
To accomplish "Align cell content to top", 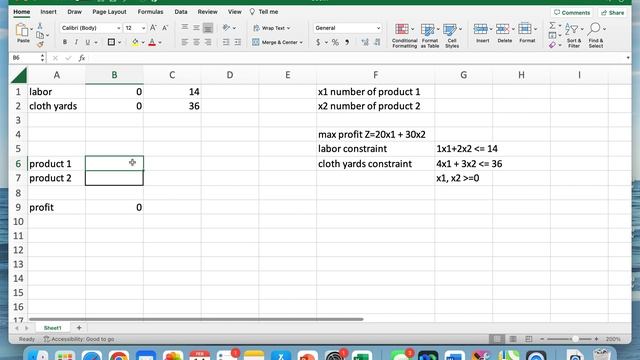I will [185, 27].
